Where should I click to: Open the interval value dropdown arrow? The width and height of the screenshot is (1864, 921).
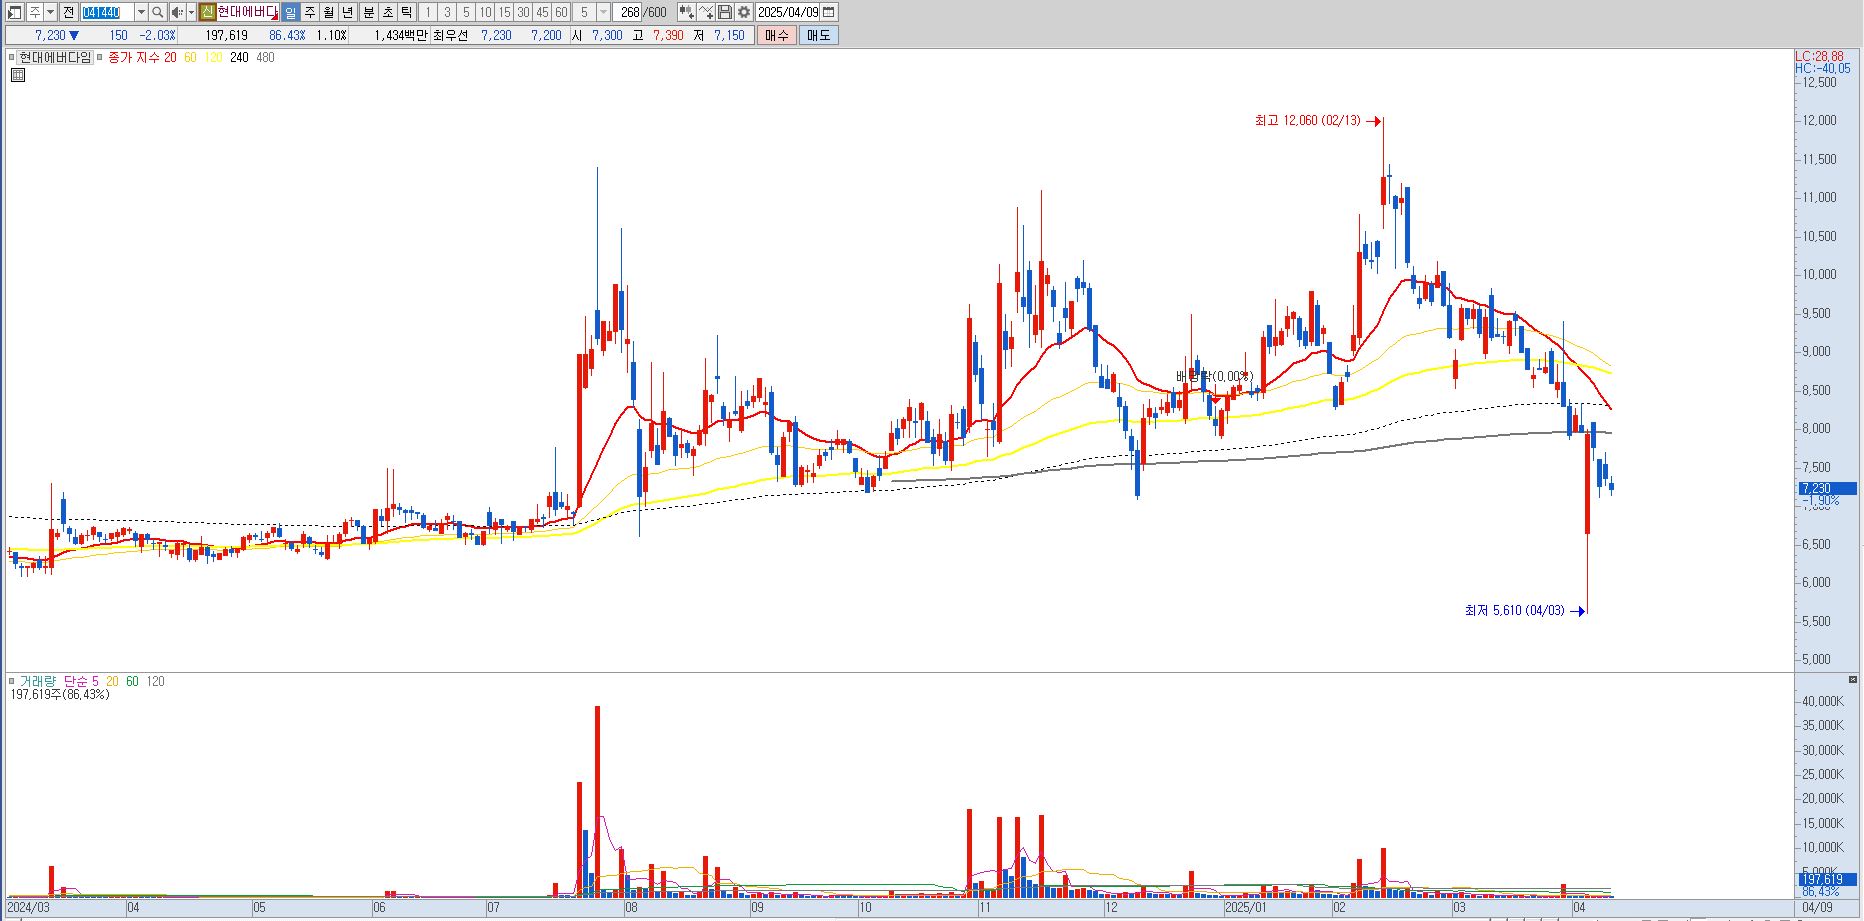(604, 12)
